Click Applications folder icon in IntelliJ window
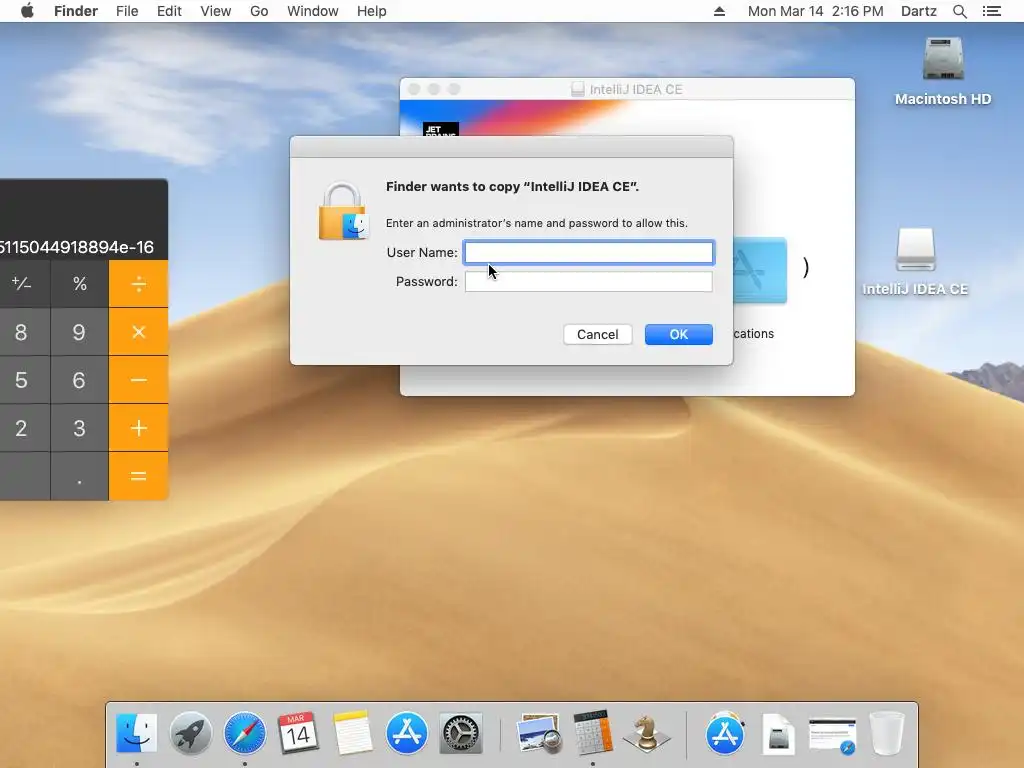 coord(760,270)
